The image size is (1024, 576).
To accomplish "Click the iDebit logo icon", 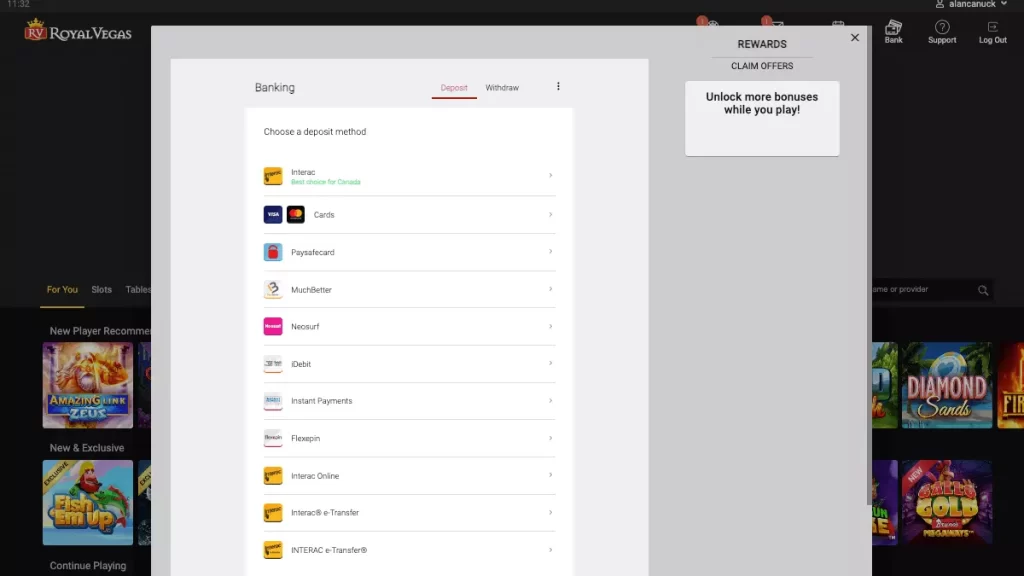I will (x=273, y=364).
